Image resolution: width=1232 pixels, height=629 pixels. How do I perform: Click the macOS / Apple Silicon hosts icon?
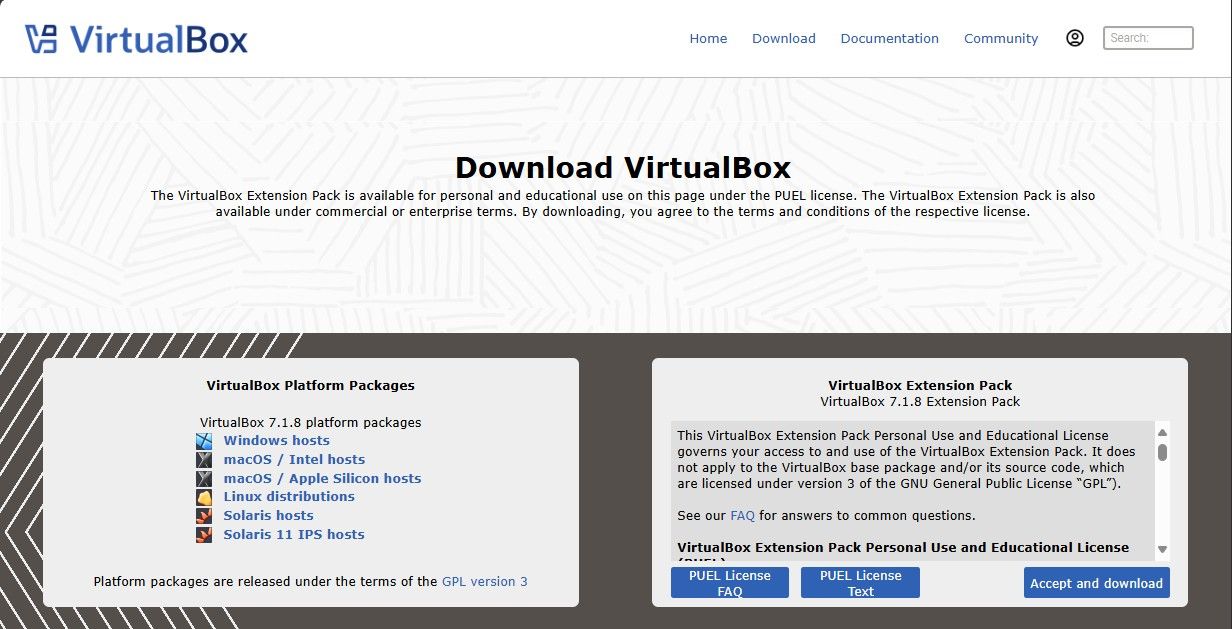coord(204,479)
